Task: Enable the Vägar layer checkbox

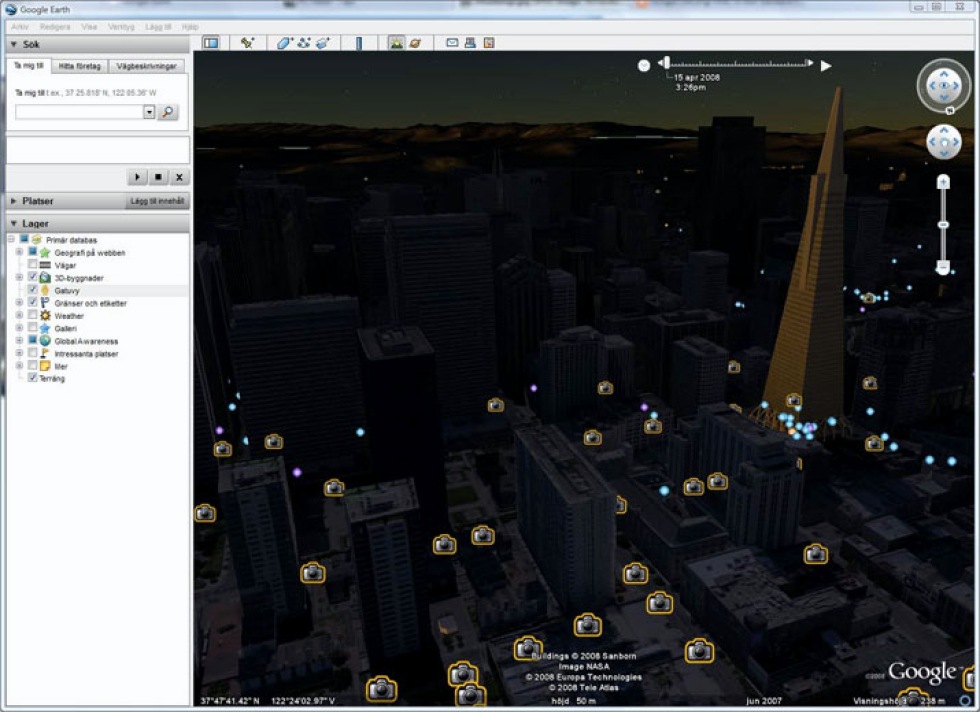Action: coord(32,265)
